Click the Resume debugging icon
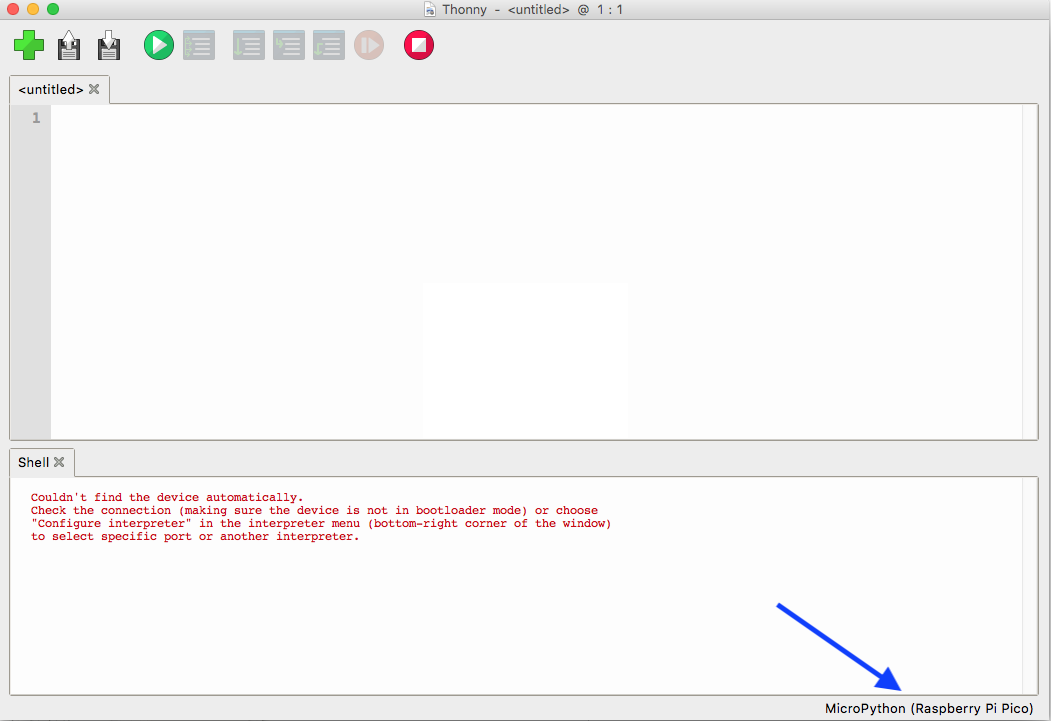The height and width of the screenshot is (721, 1051). tap(369, 46)
